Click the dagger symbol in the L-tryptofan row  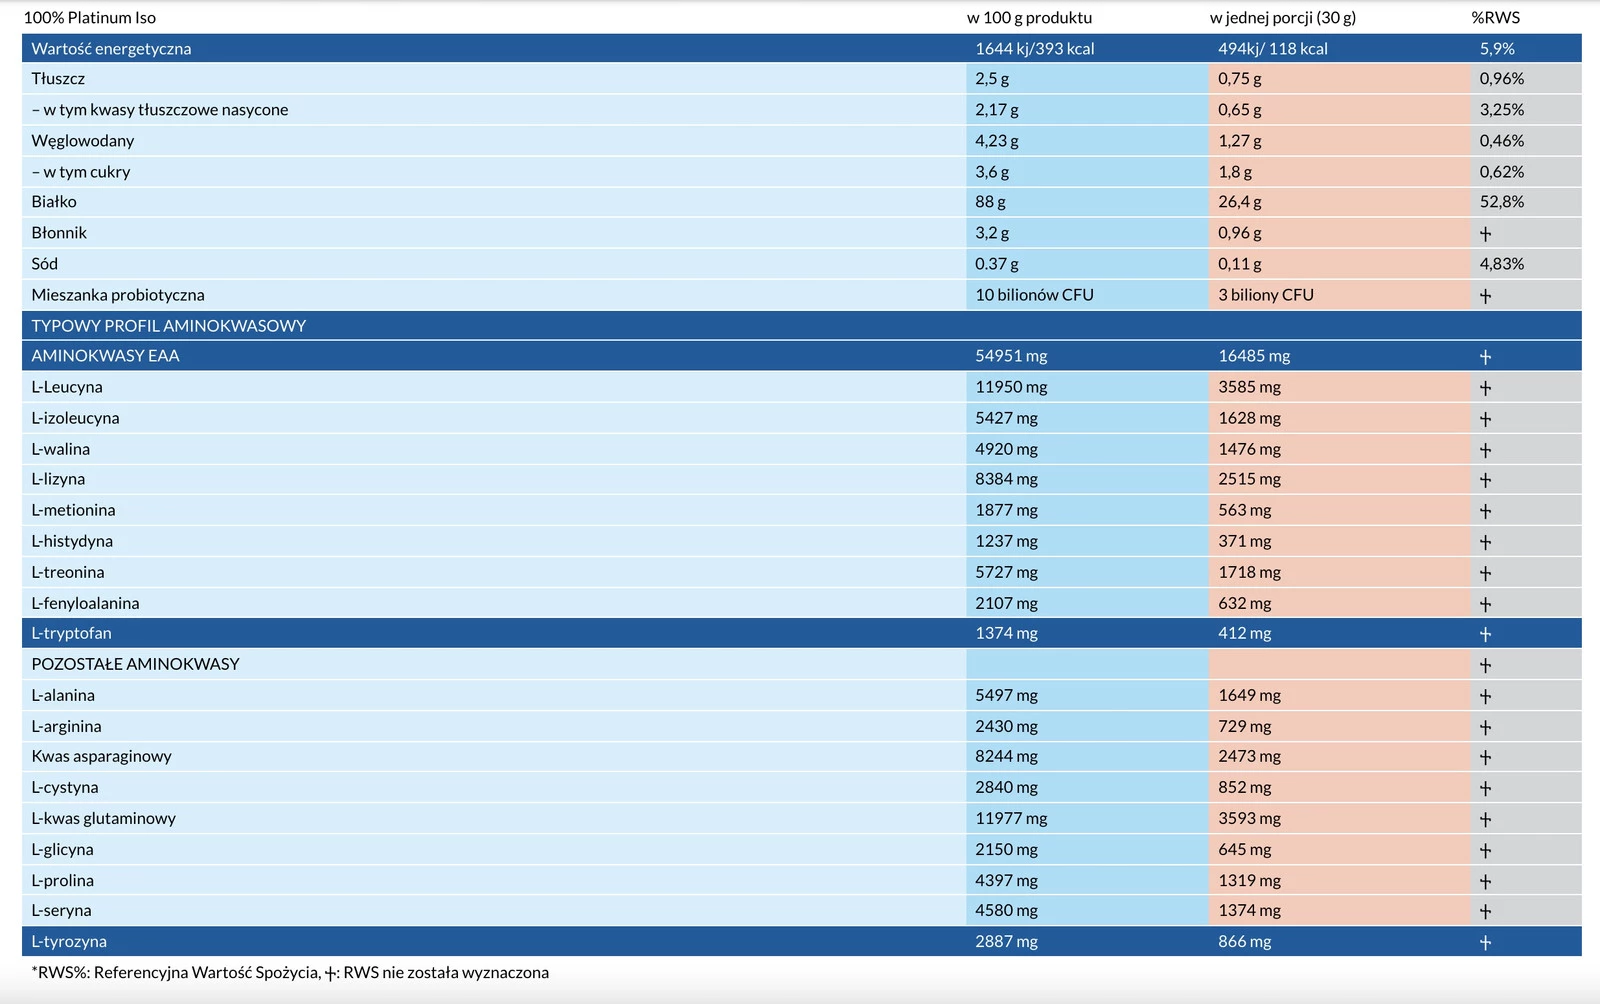pos(1485,634)
